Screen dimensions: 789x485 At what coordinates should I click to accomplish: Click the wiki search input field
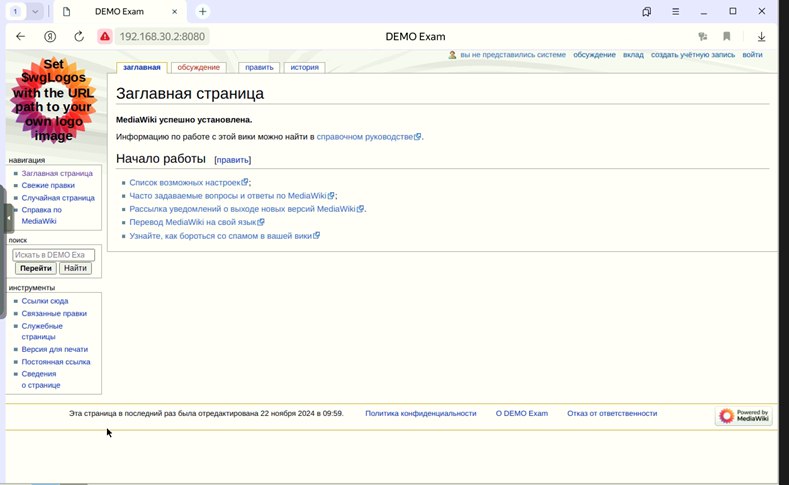[x=53, y=255]
